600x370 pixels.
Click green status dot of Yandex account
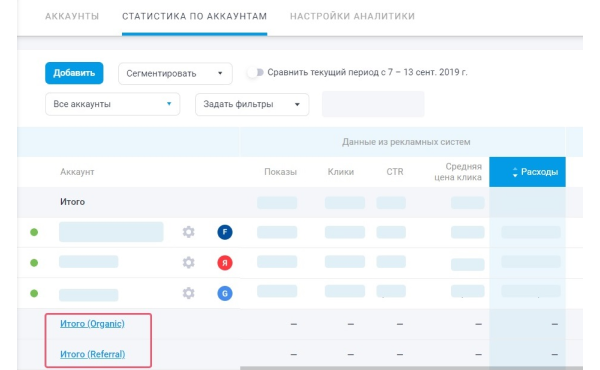click(34, 262)
